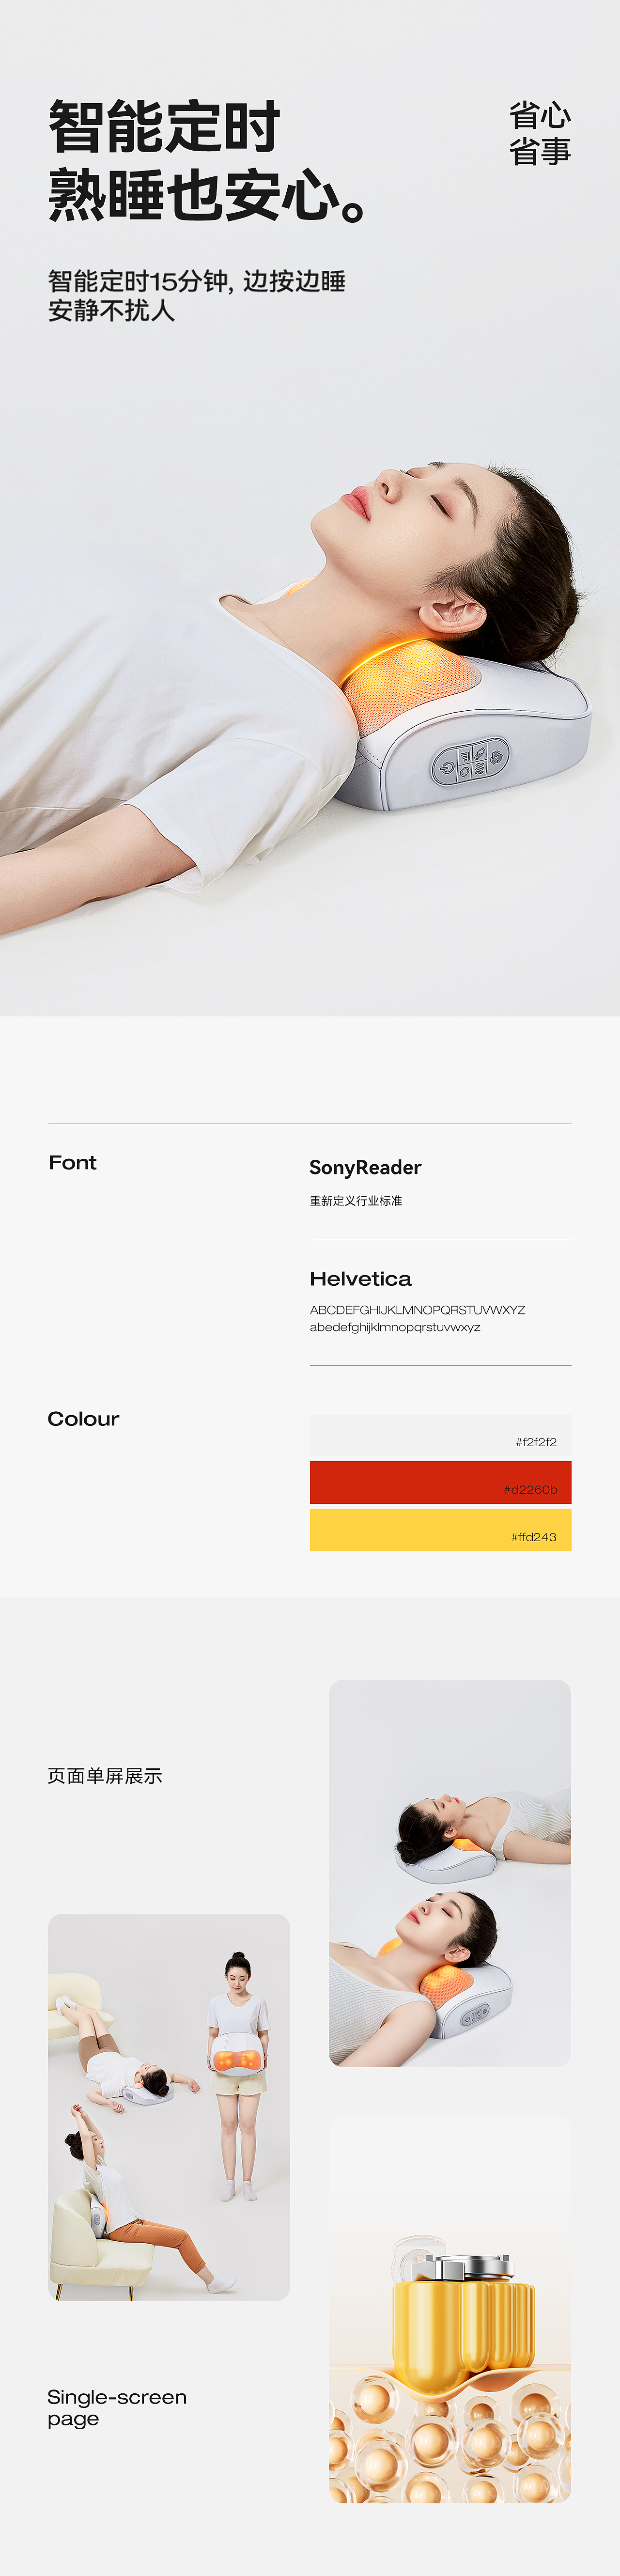Click the 页面单屏展示 section title
620x2576 pixels.
coord(105,1775)
